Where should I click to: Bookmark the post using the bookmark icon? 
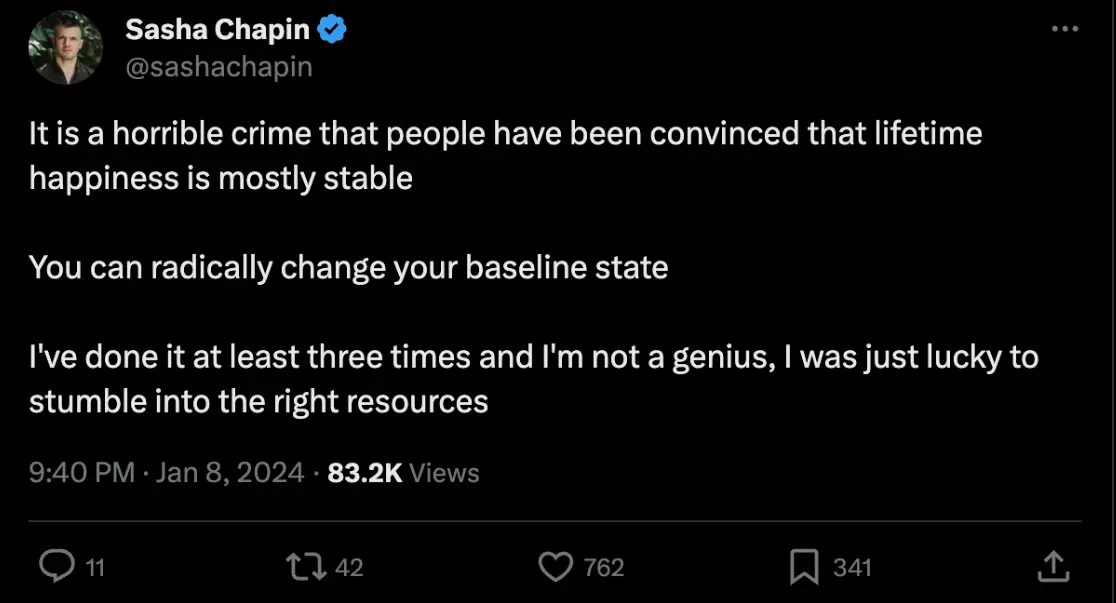click(804, 567)
